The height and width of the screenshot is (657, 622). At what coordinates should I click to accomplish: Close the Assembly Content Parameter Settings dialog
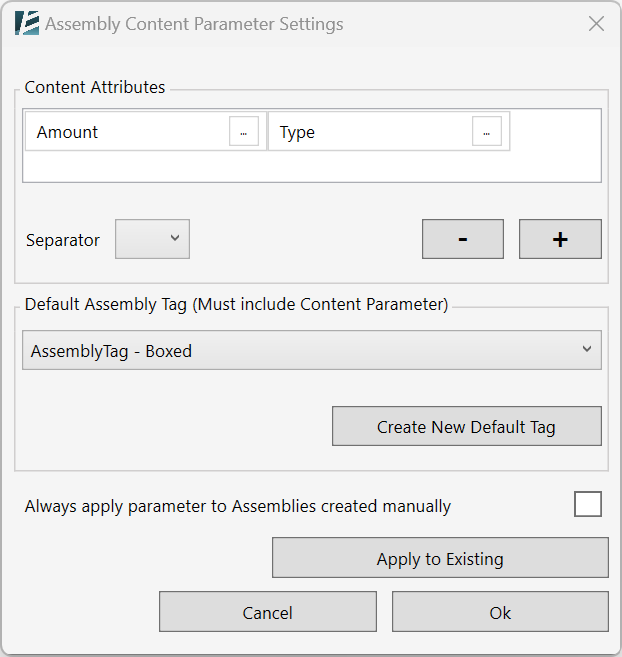point(596,24)
